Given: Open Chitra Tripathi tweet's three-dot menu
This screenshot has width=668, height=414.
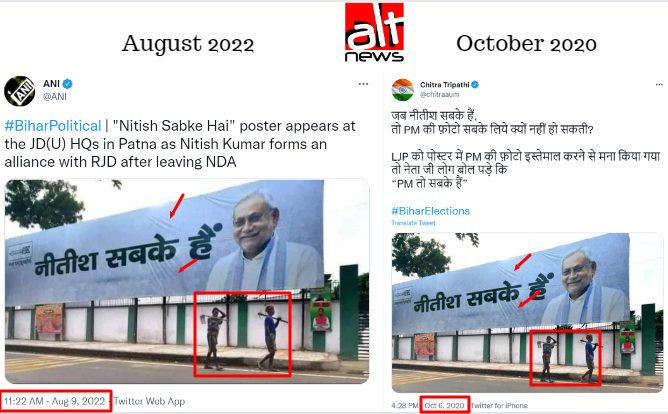Looking at the screenshot, I should tap(659, 84).
